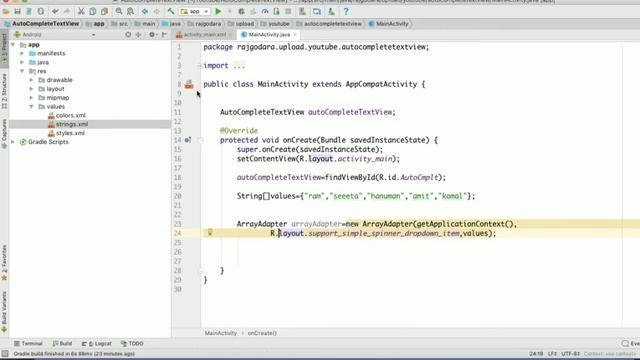The height and width of the screenshot is (360, 640).
Task: Open the Terminal tool window
Action: (x=28, y=344)
